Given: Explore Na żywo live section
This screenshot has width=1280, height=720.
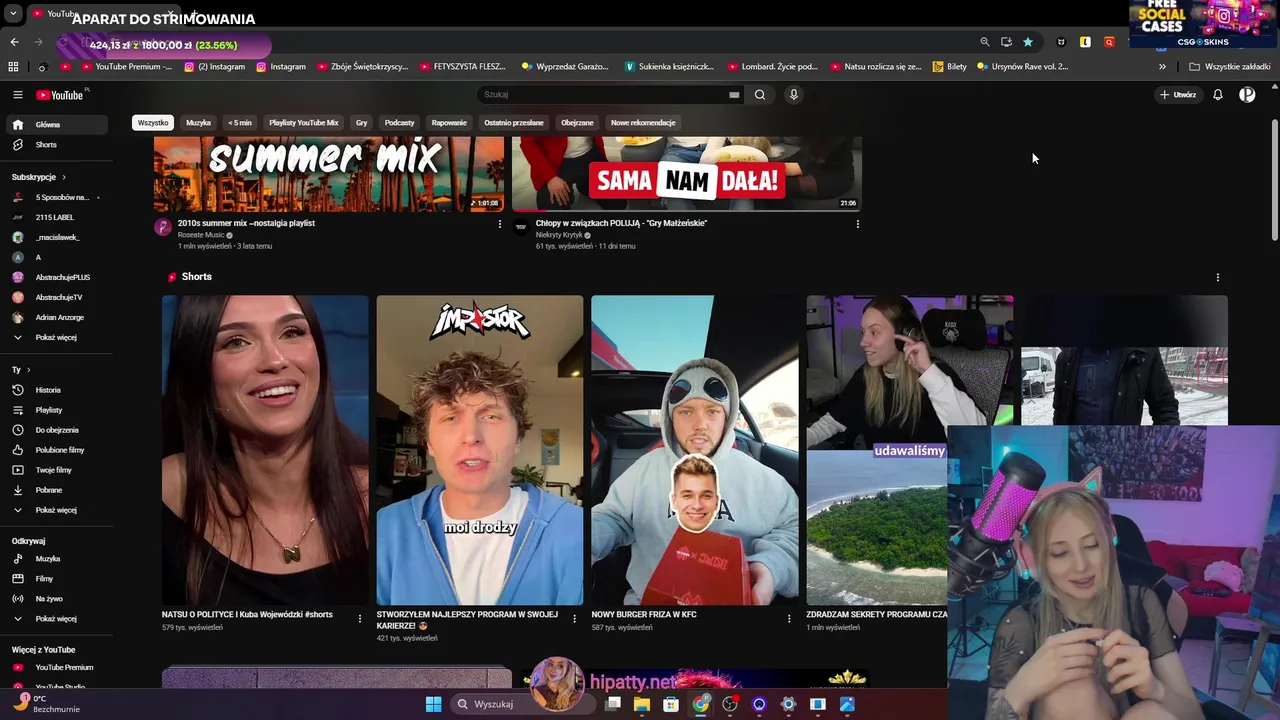Looking at the screenshot, I should tap(57, 599).
